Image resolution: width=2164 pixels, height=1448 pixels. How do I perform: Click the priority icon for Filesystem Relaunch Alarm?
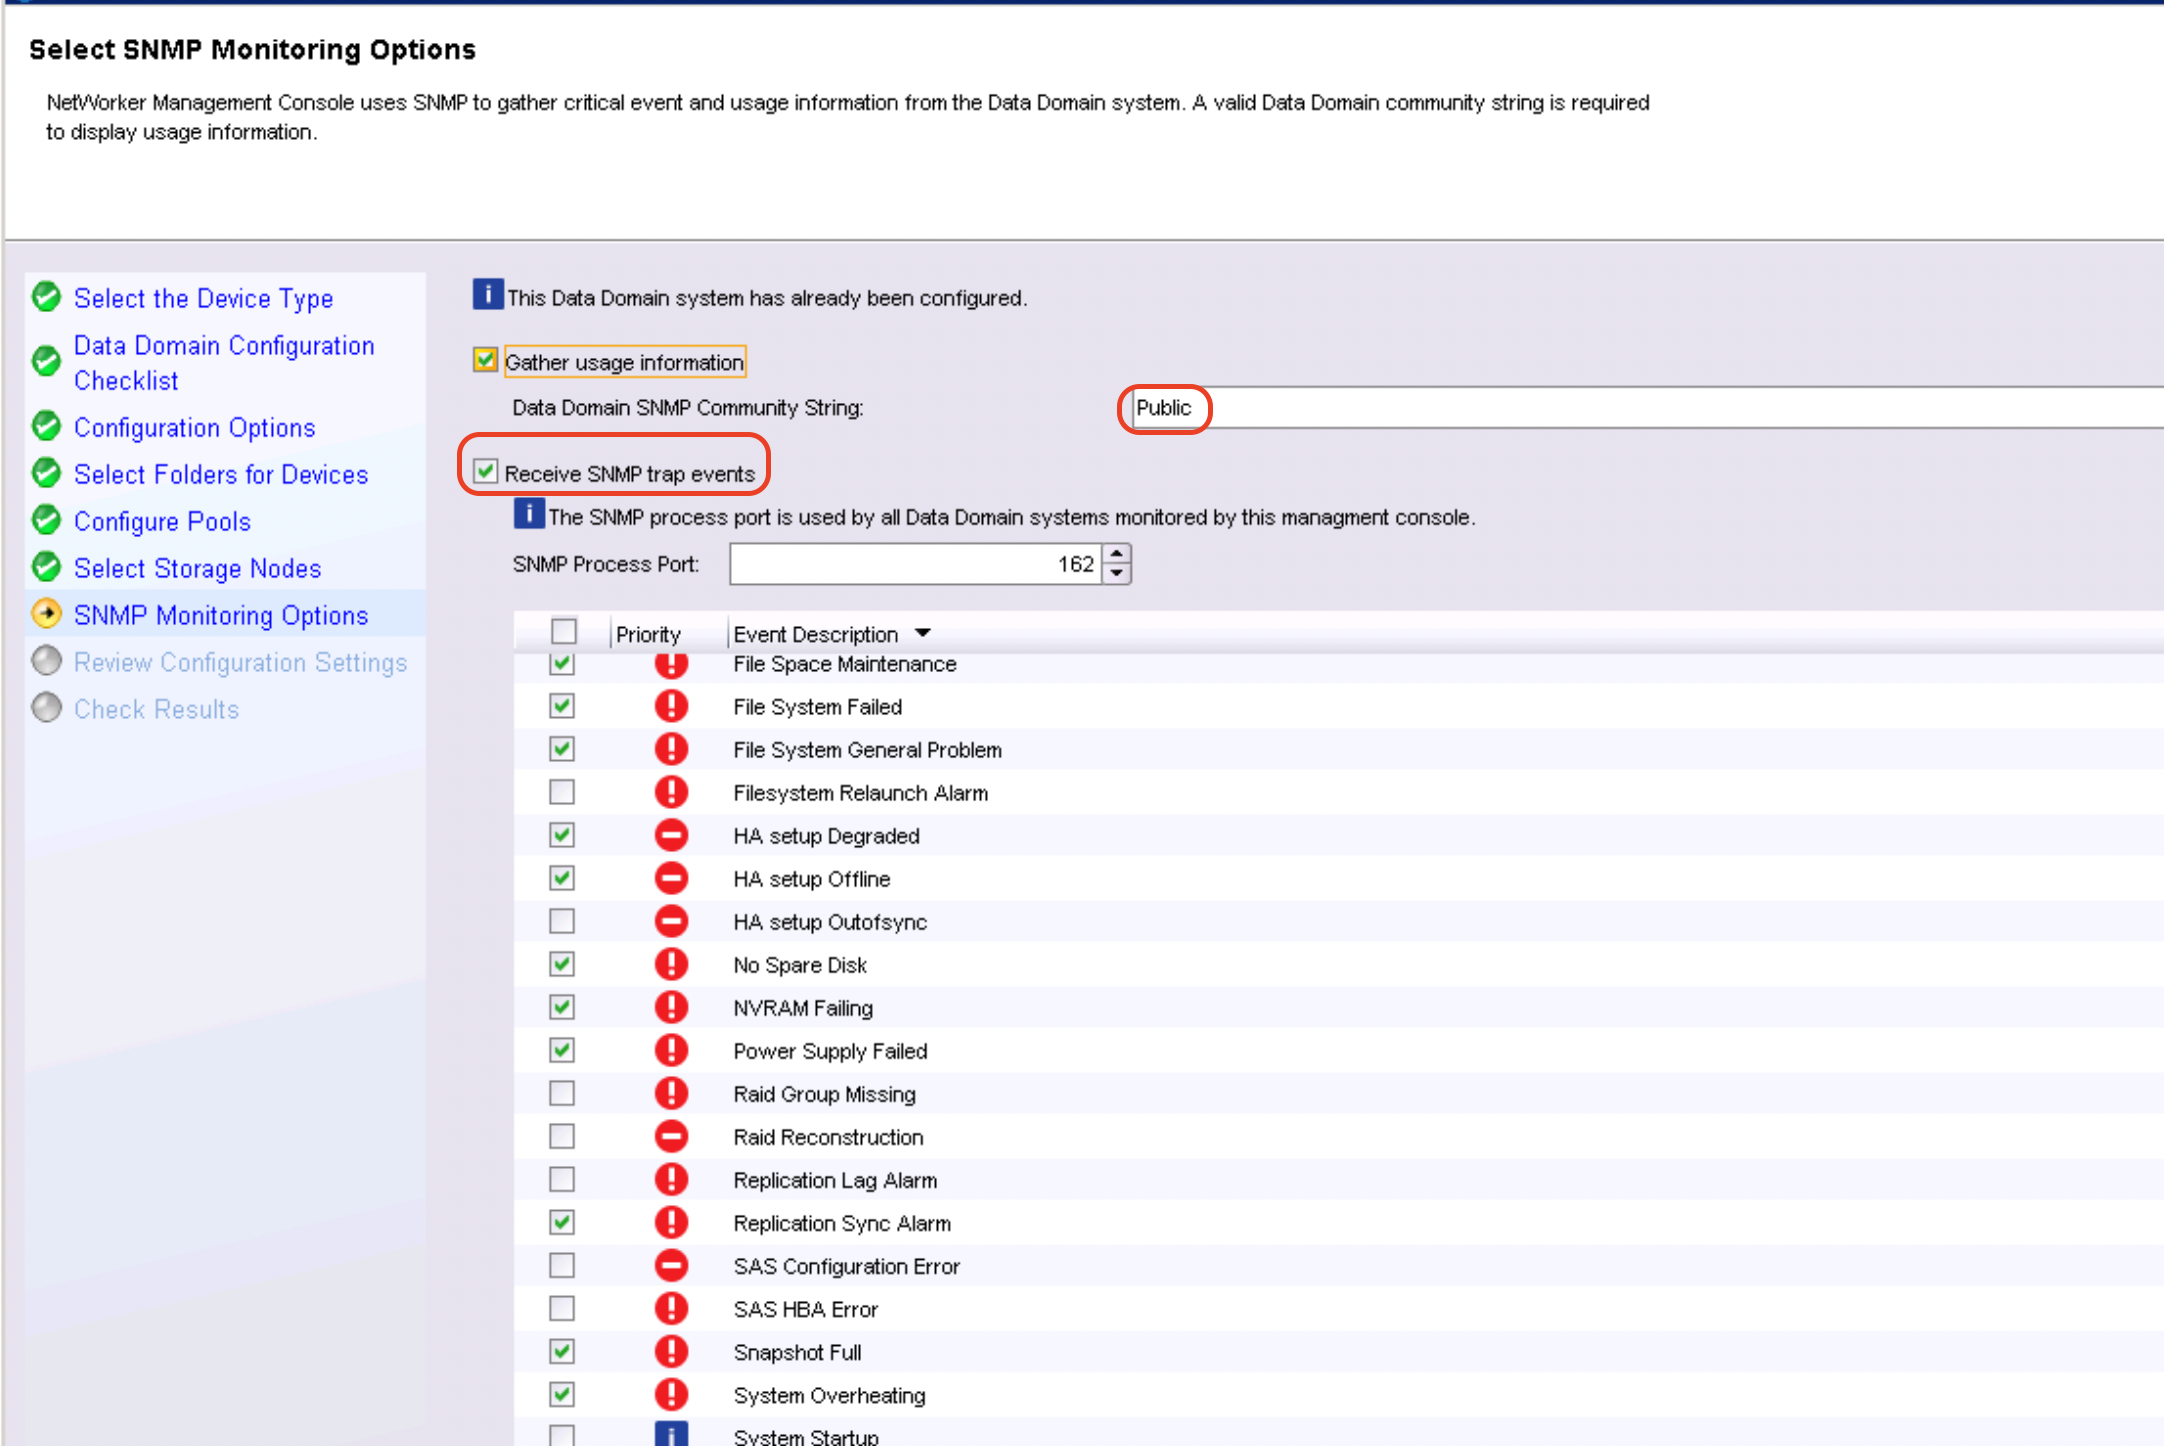click(671, 792)
